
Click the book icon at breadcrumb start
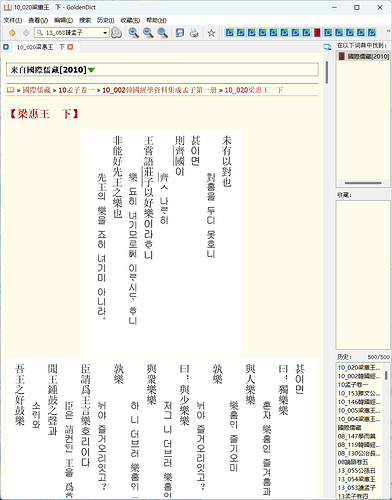(x=10, y=90)
